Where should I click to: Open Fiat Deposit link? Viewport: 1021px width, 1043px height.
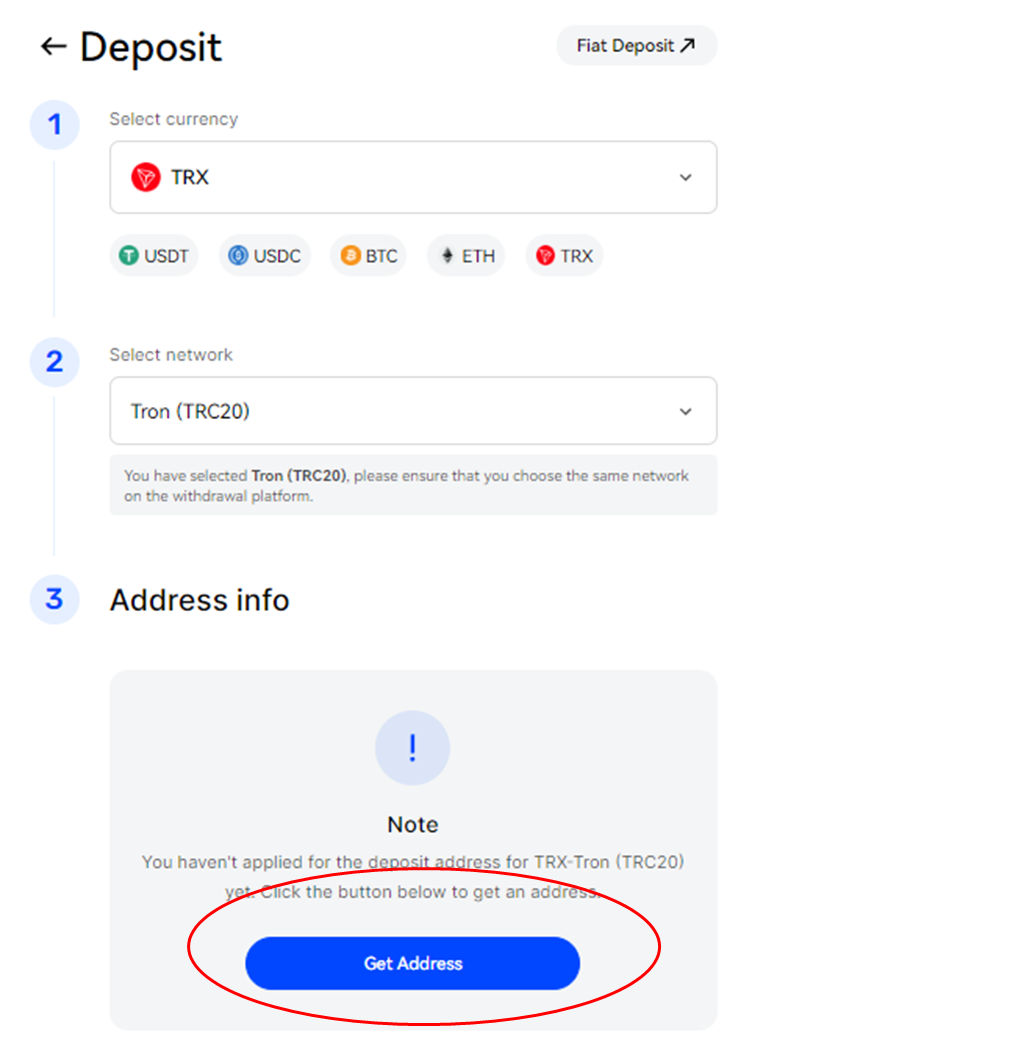(x=637, y=45)
